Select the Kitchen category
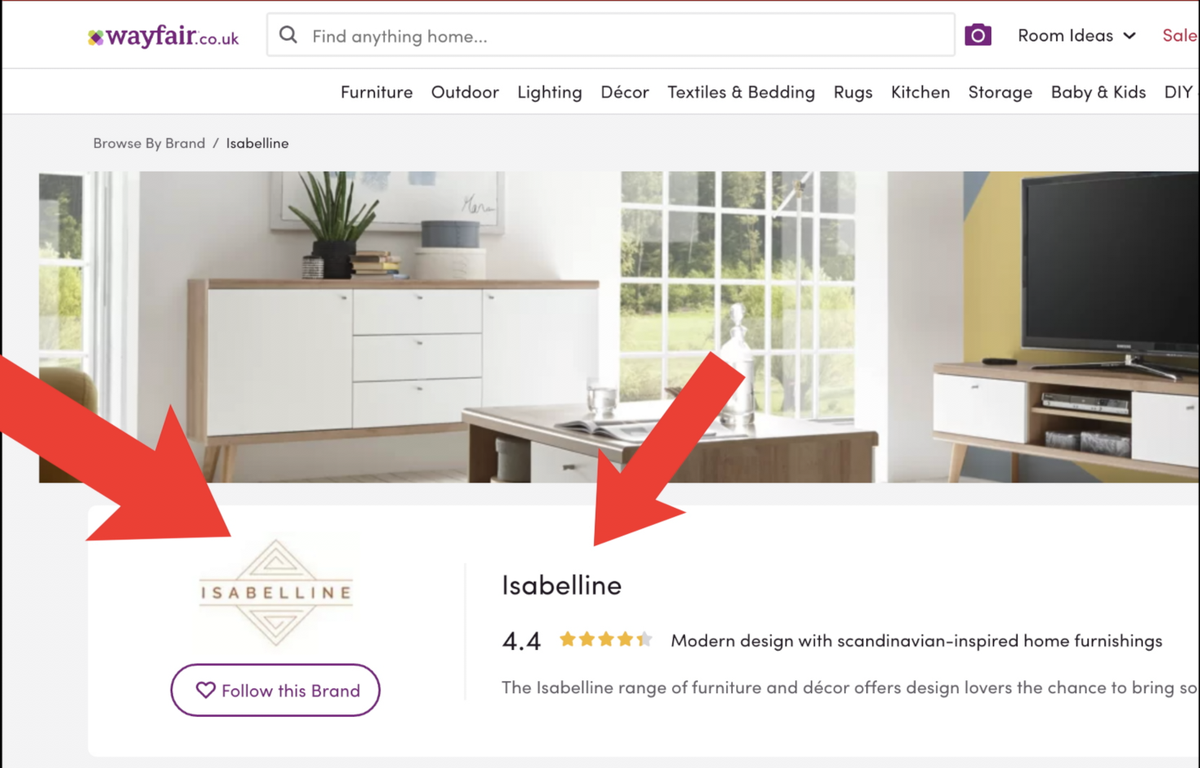Screen dimensions: 1200x768 (x=920, y=92)
